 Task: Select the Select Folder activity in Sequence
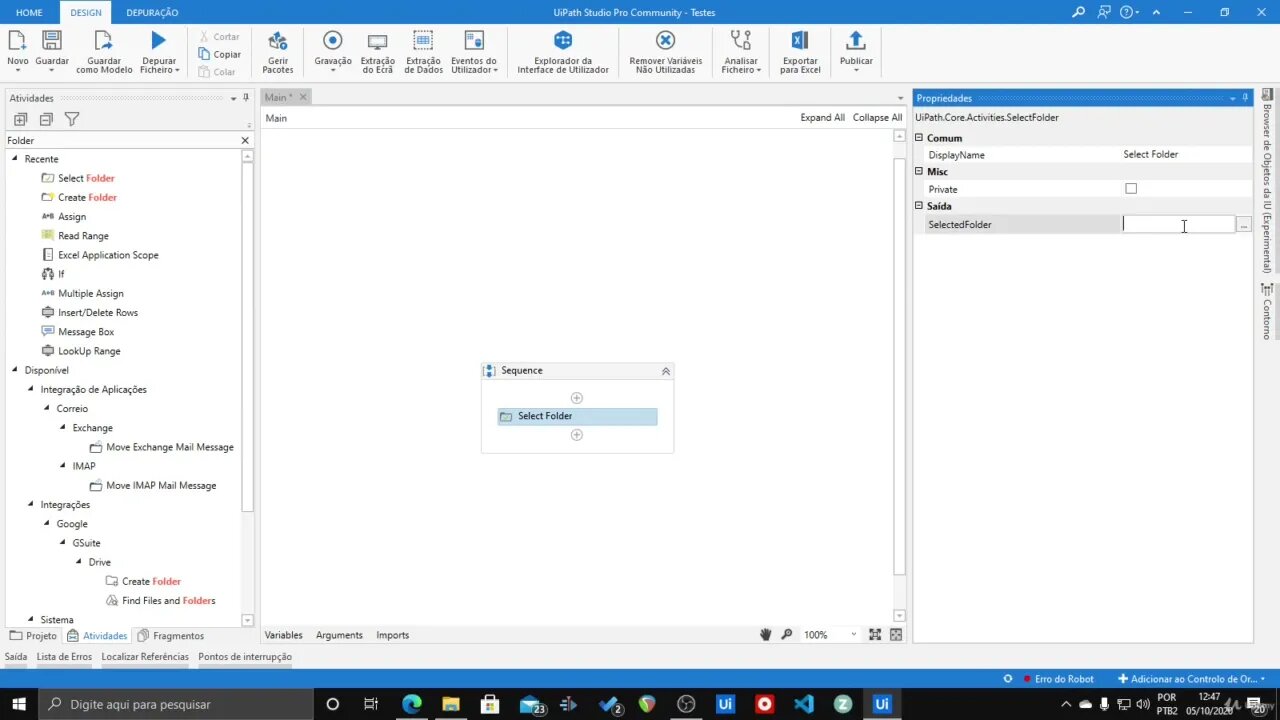577,416
